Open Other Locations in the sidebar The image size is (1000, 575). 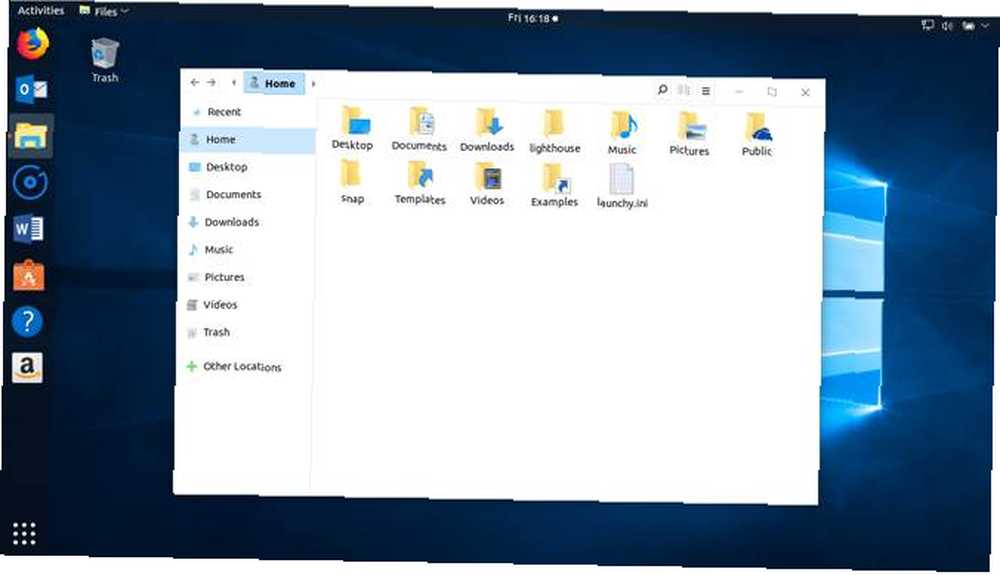243,367
